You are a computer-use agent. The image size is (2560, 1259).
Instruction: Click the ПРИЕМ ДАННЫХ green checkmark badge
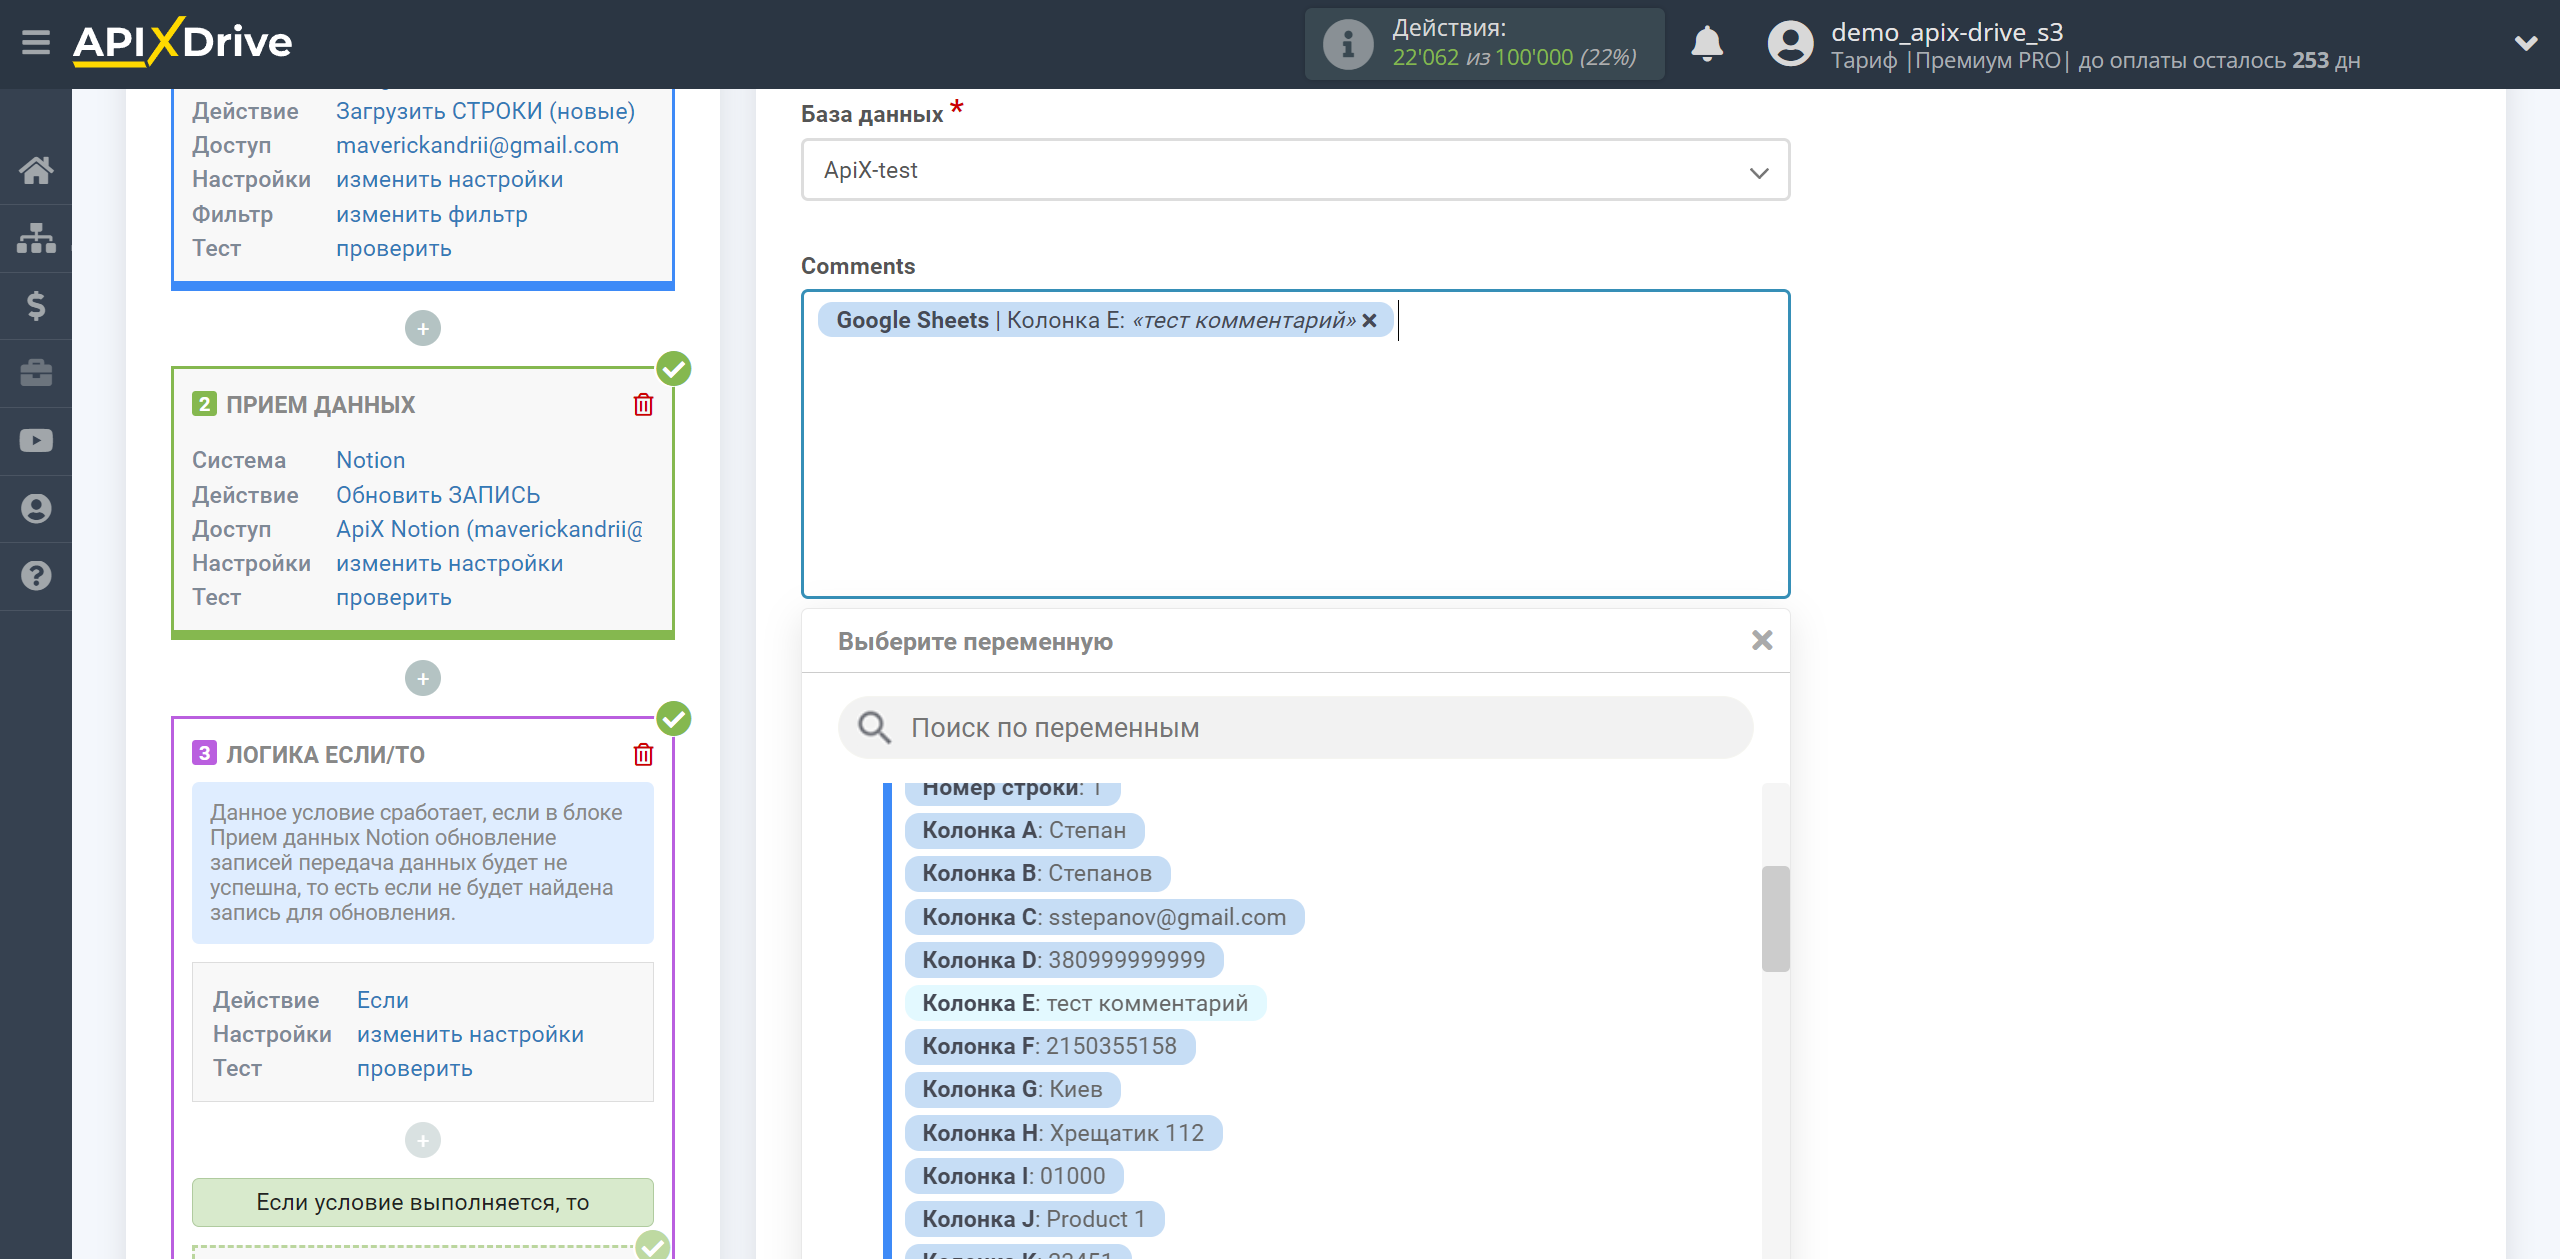pyautogui.click(x=674, y=368)
